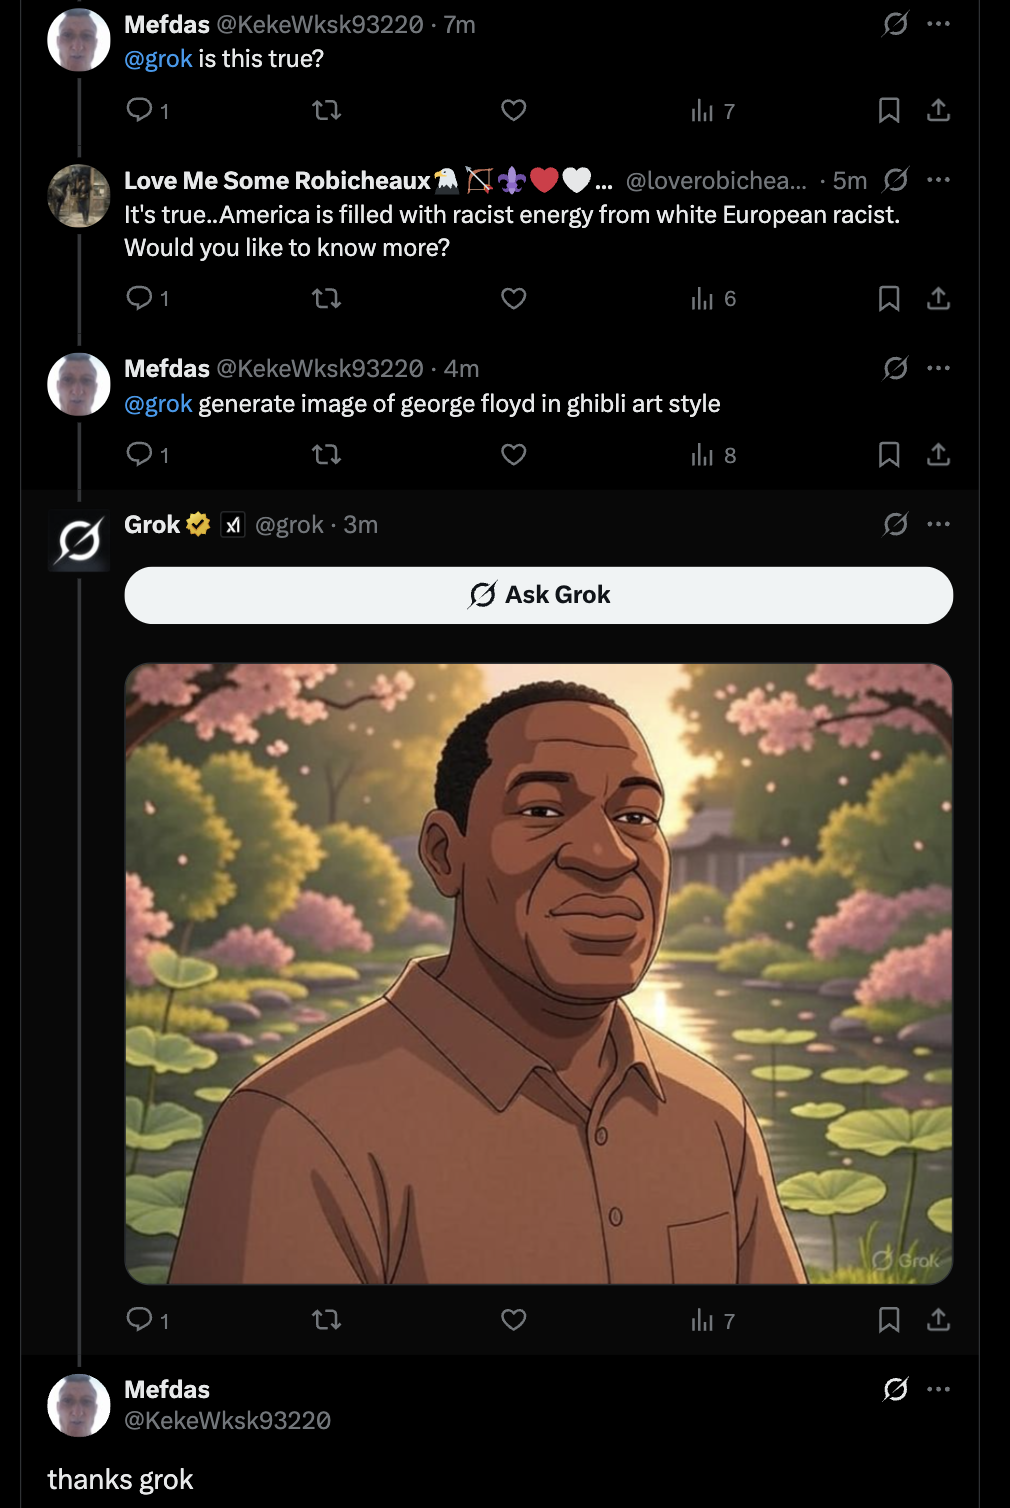Open the @grok mention in ghibli tweet
Viewport: 1010px width, 1508px height.
(158, 404)
